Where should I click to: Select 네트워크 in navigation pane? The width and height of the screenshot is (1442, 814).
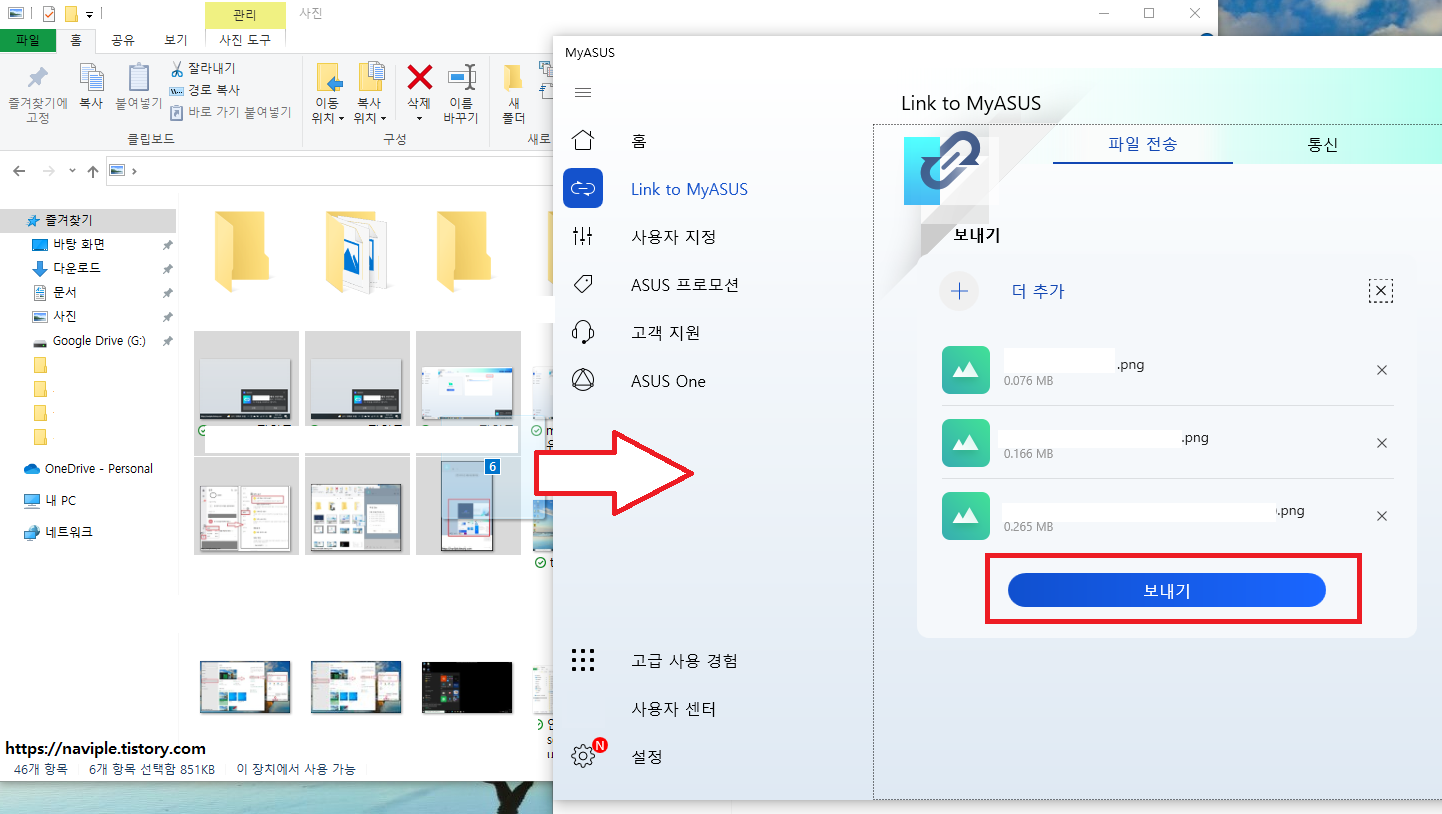pyautogui.click(x=68, y=532)
